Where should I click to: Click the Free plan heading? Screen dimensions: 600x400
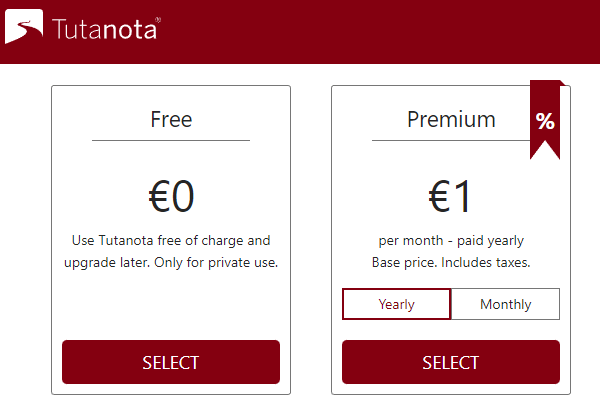point(171,120)
